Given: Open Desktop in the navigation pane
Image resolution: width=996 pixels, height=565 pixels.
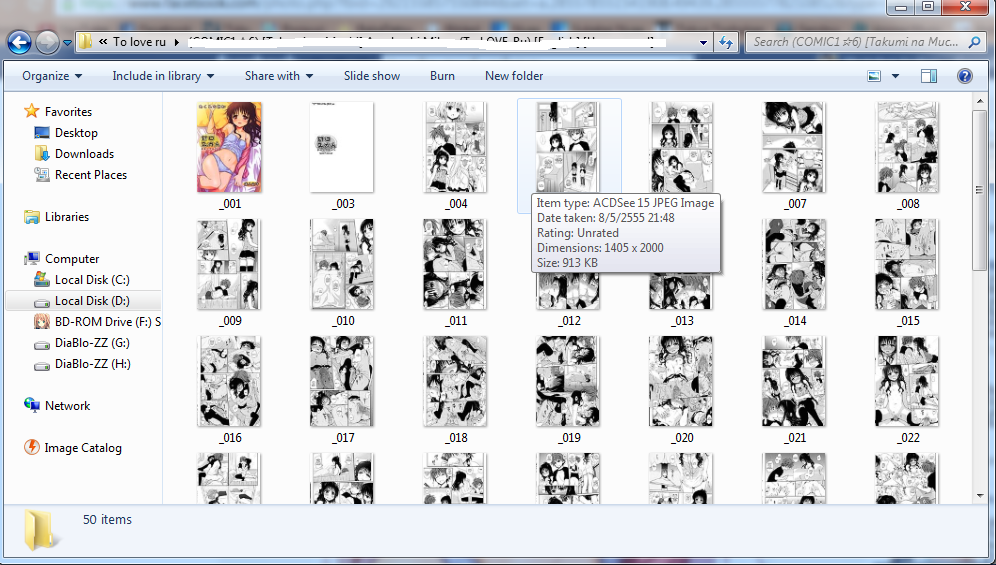Looking at the screenshot, I should click(76, 132).
